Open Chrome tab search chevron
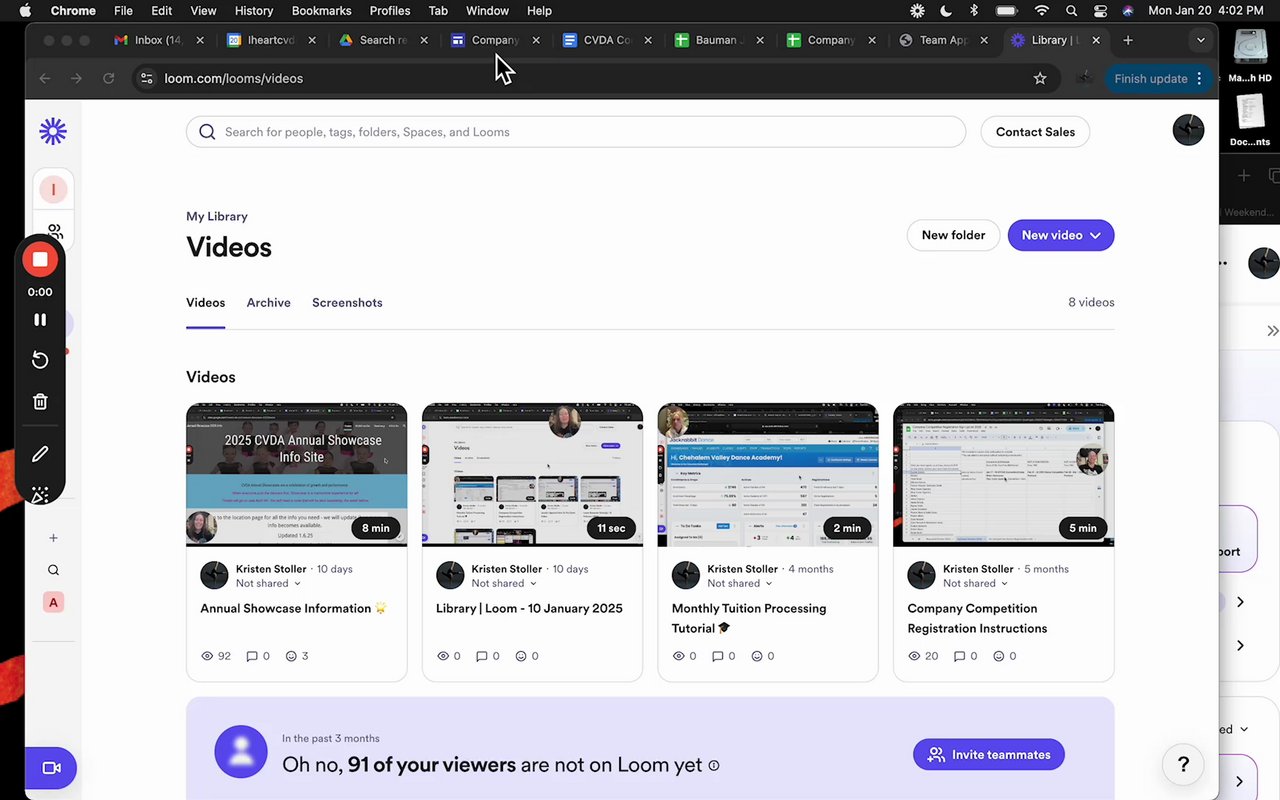 [x=1201, y=40]
